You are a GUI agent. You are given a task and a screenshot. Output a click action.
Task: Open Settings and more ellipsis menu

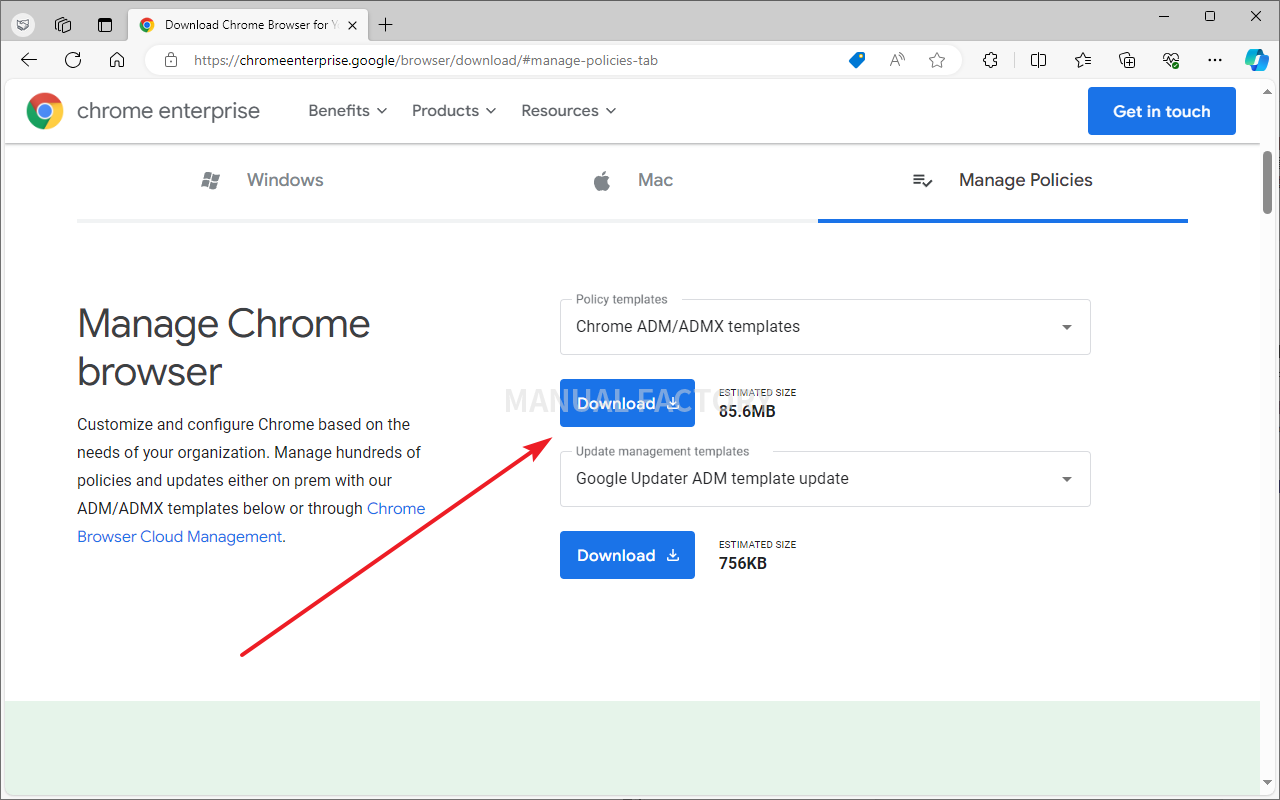click(1215, 60)
